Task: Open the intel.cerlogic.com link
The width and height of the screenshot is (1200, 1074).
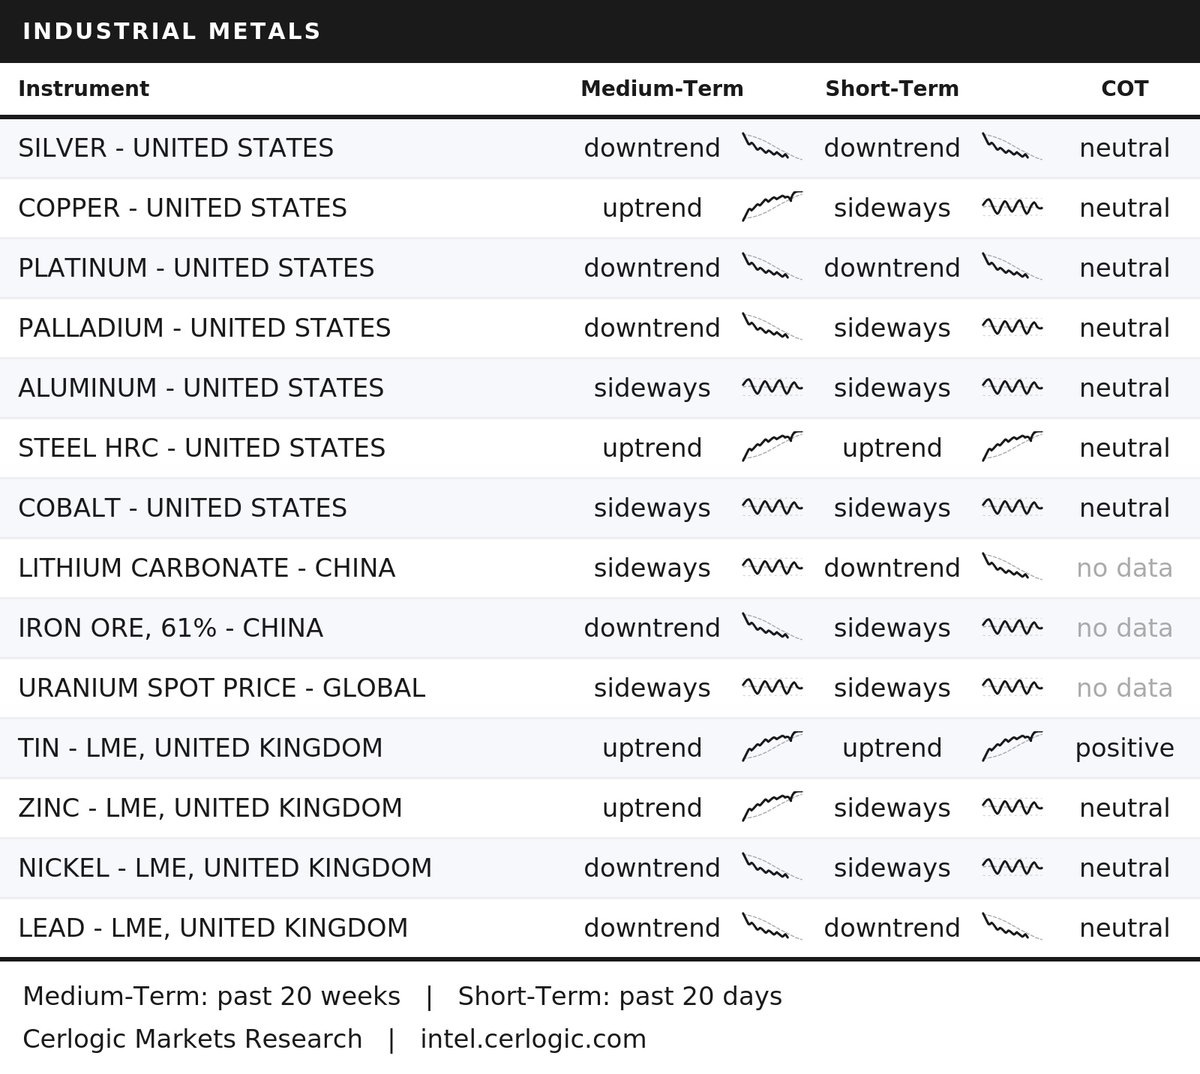Action: tap(533, 1039)
